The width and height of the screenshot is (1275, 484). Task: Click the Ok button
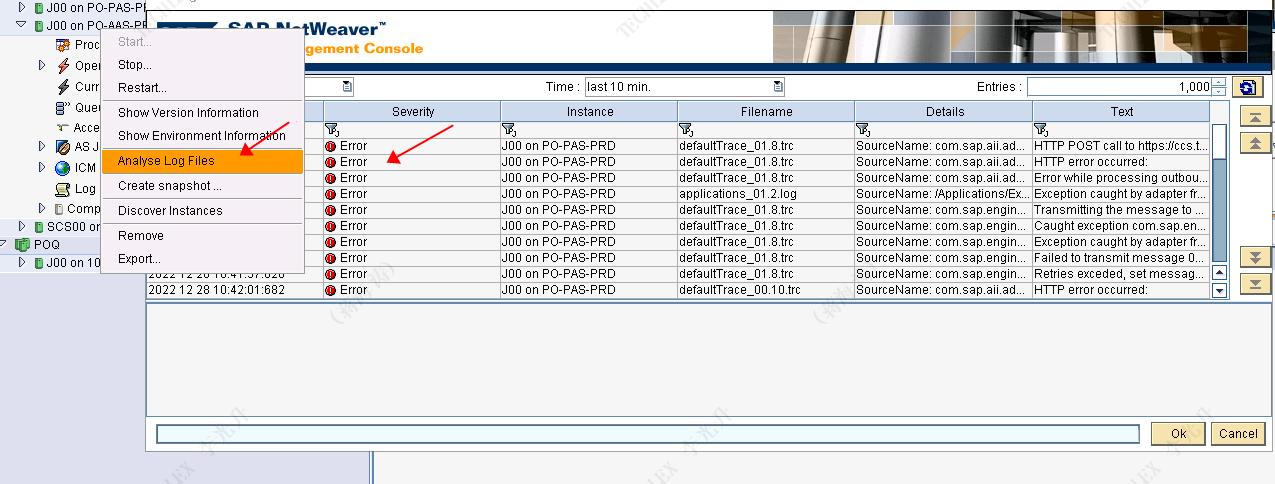pyautogui.click(x=1178, y=433)
